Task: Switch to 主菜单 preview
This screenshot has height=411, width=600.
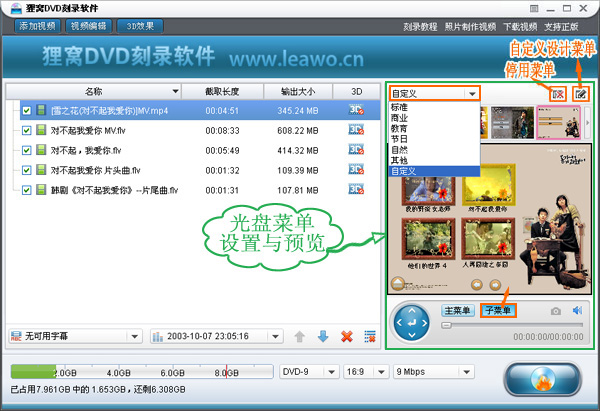Action: click(457, 310)
